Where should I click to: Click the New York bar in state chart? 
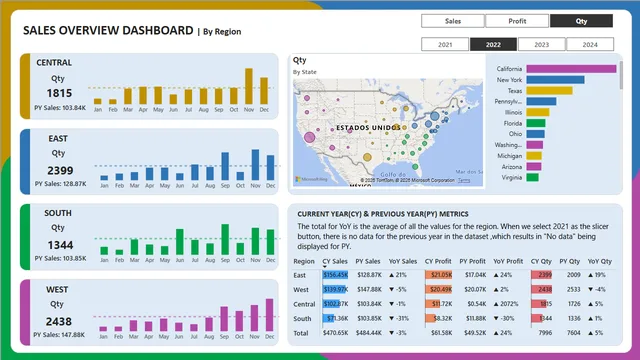pyautogui.click(x=555, y=80)
